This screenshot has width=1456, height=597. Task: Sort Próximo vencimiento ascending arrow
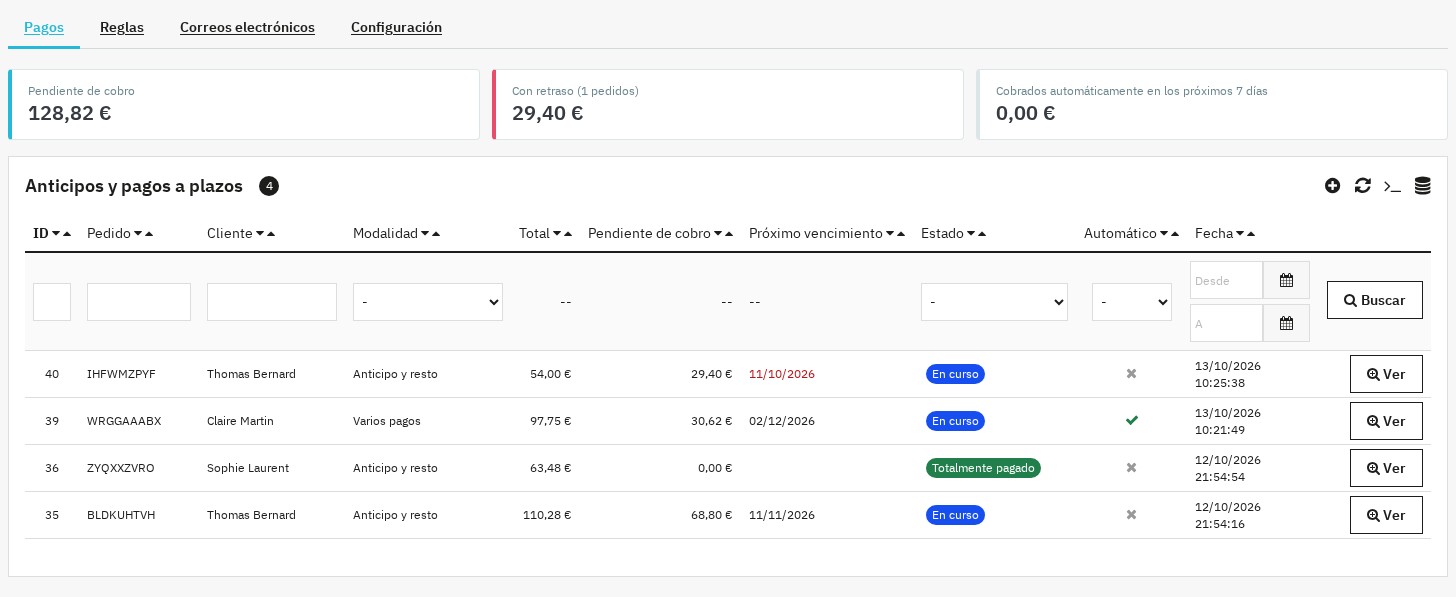click(x=901, y=234)
